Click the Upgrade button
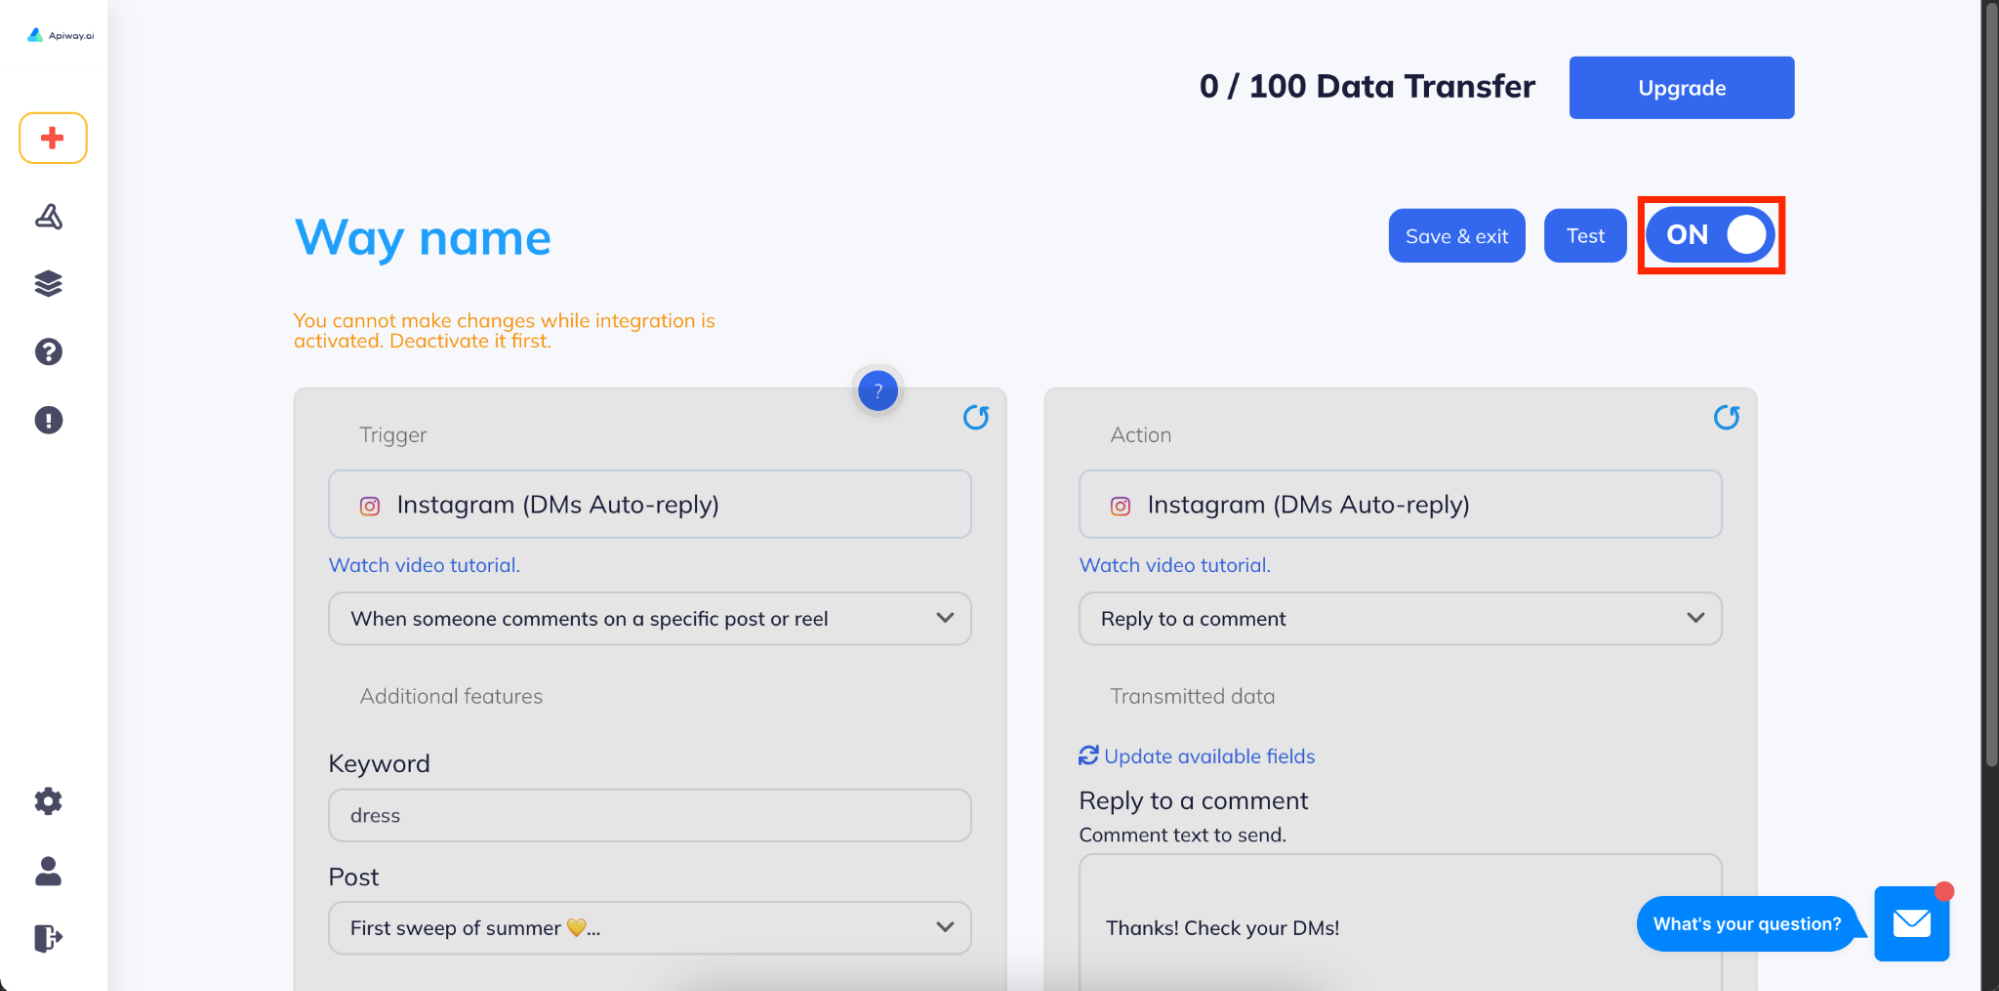1999x991 pixels. pyautogui.click(x=1682, y=88)
